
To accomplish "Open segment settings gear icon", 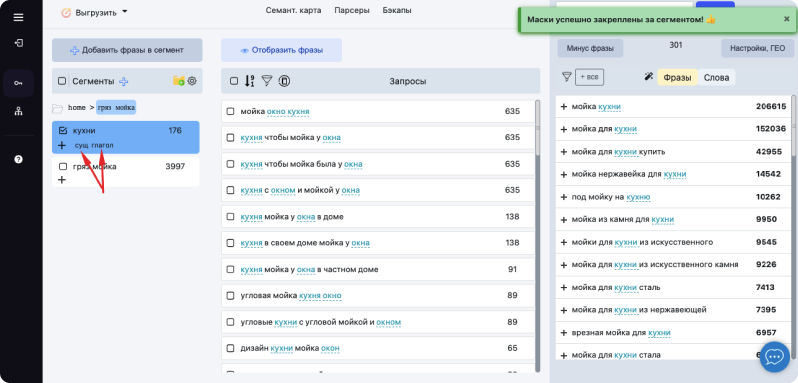I will pyautogui.click(x=192, y=80).
